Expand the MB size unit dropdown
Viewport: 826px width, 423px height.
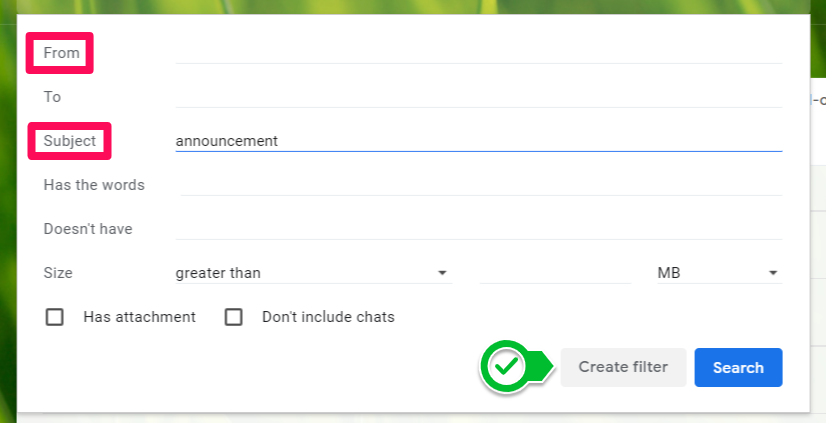click(718, 273)
